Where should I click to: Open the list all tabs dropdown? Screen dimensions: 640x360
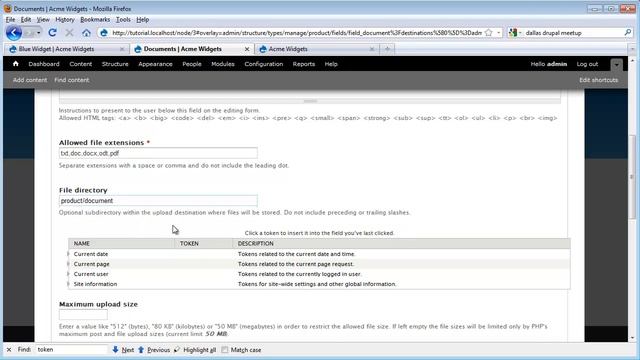click(x=632, y=49)
